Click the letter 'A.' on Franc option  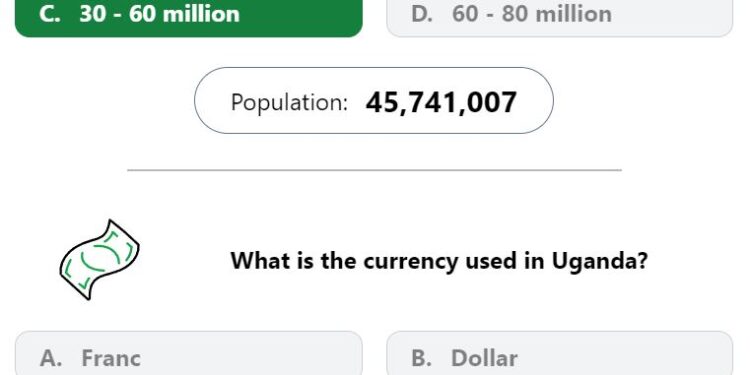click(51, 358)
